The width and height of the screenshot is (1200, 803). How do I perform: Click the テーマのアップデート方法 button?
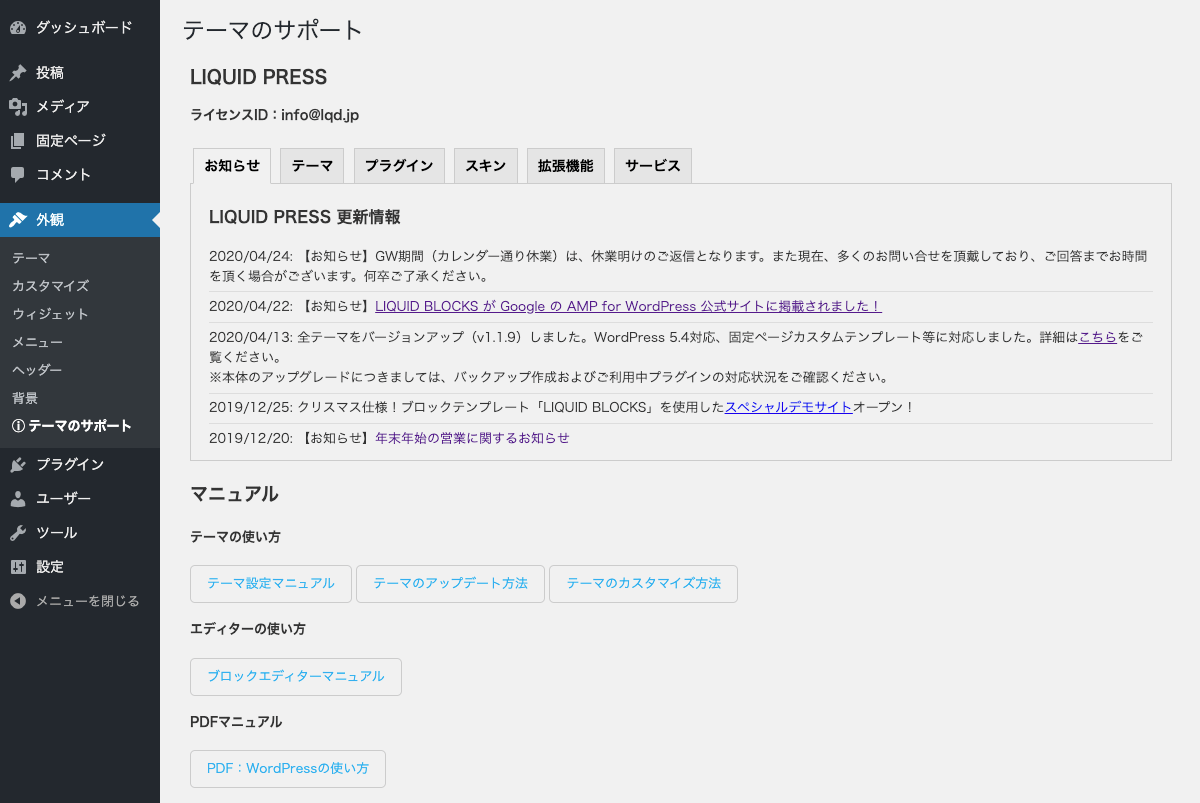(450, 584)
